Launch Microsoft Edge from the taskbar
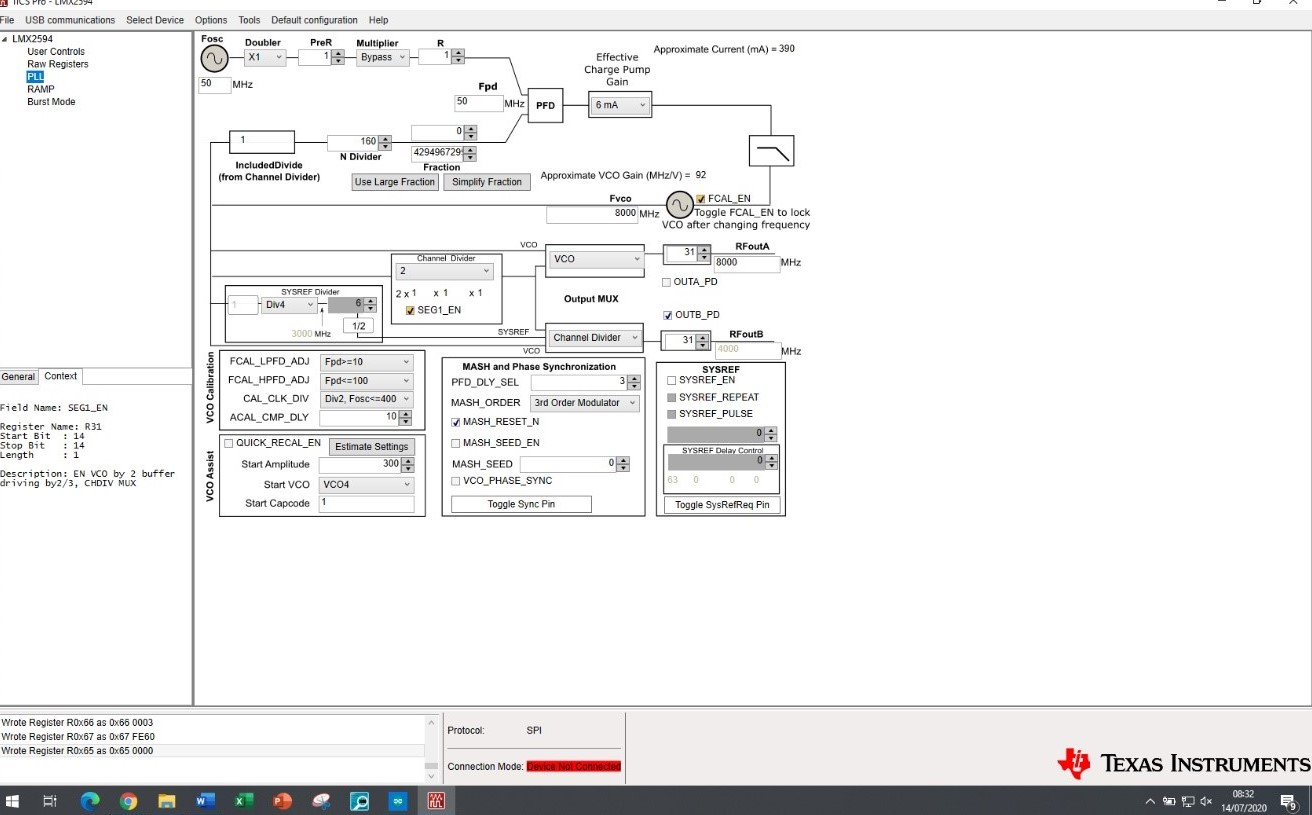Viewport: 1312px width, 815px height. (90, 801)
